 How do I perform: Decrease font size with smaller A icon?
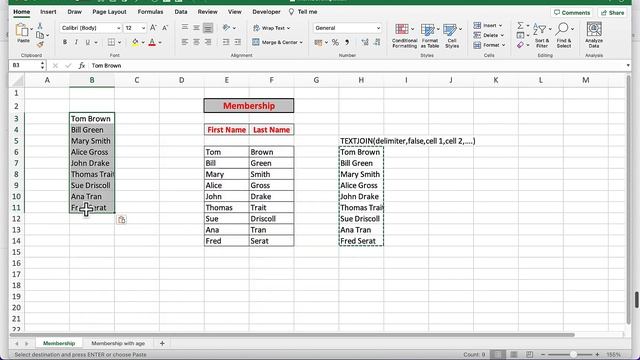click(x=165, y=28)
